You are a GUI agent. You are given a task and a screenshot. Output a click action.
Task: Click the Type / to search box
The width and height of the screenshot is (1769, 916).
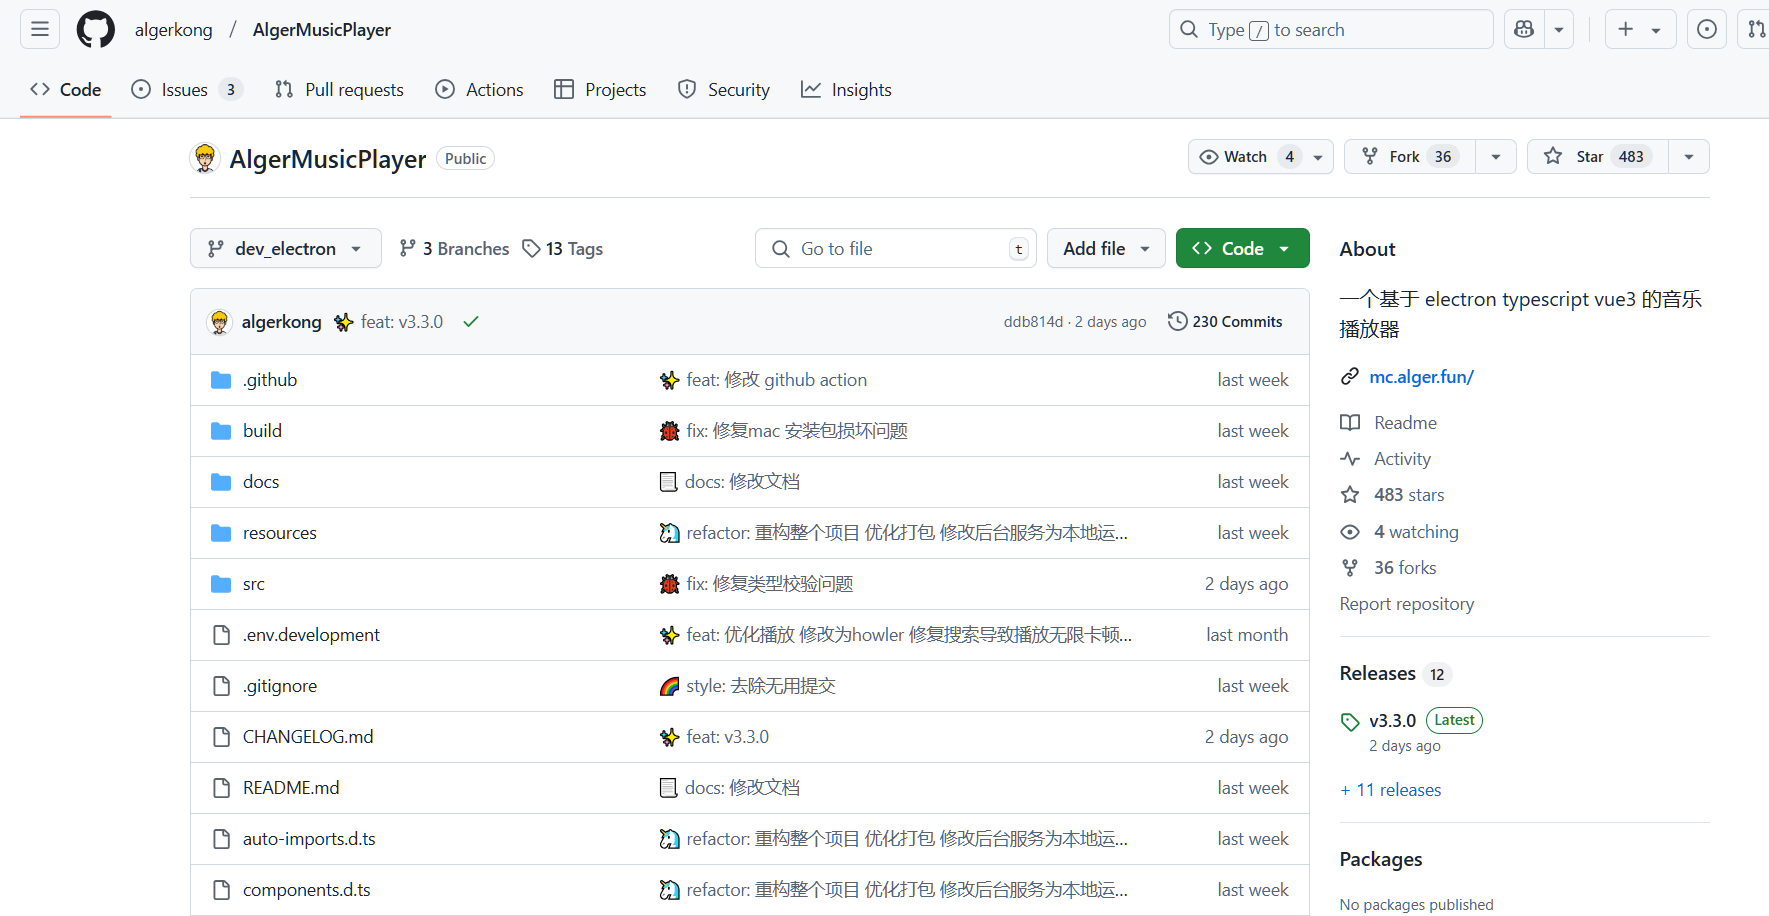tap(1331, 29)
